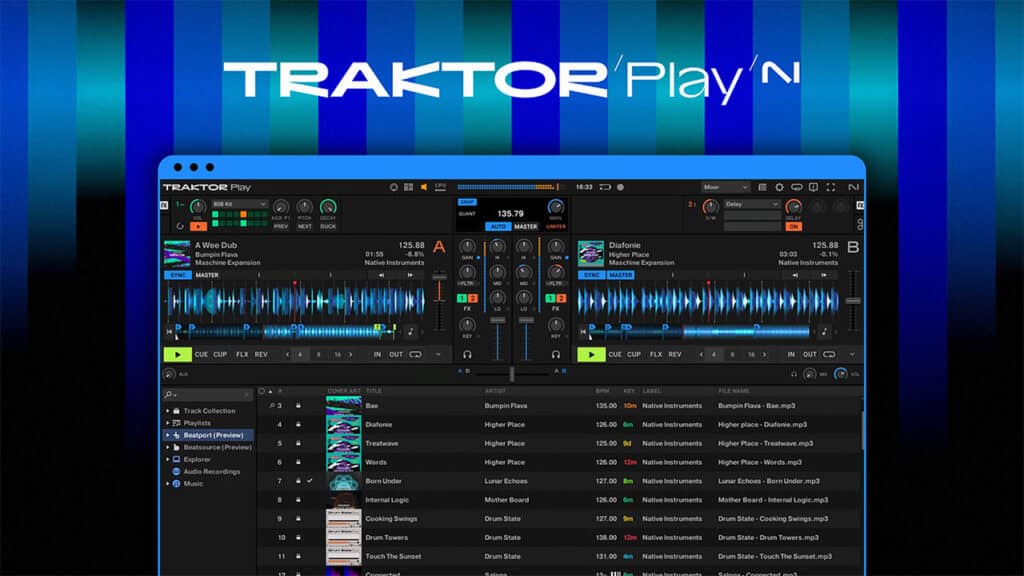Click MASTER in the clock panel
Screen dimensions: 1024x576
[526, 227]
